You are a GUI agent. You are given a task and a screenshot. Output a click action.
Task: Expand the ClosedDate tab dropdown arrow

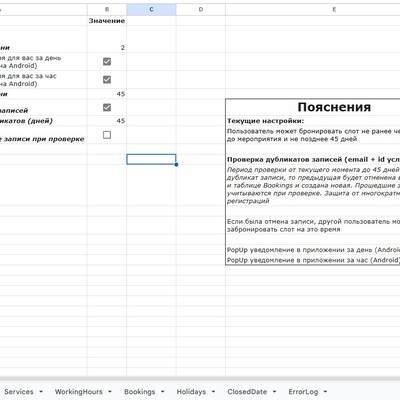click(x=274, y=392)
